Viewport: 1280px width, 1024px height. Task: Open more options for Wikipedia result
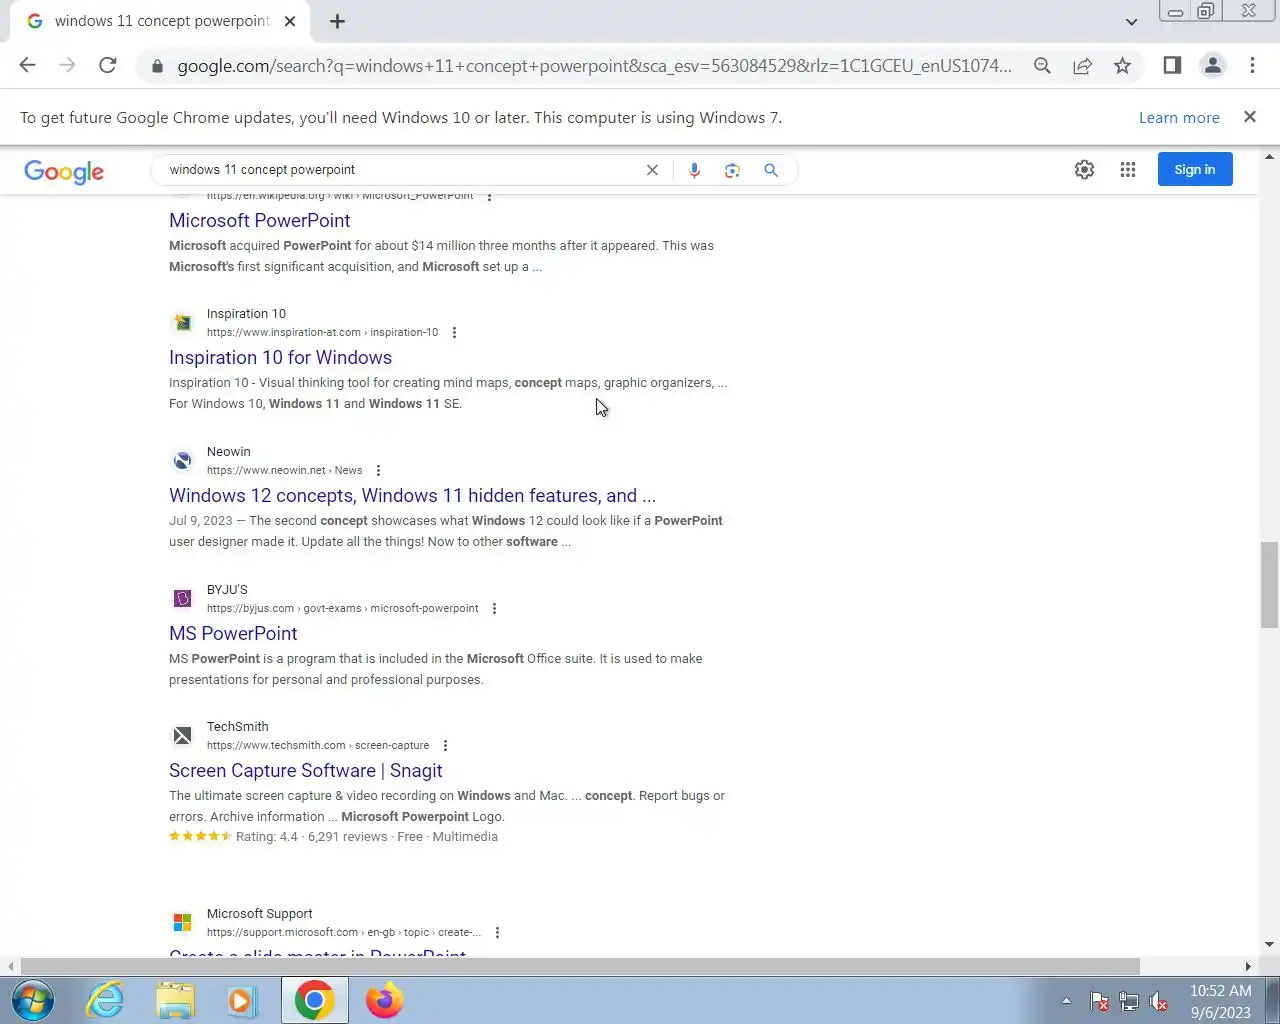(489, 196)
